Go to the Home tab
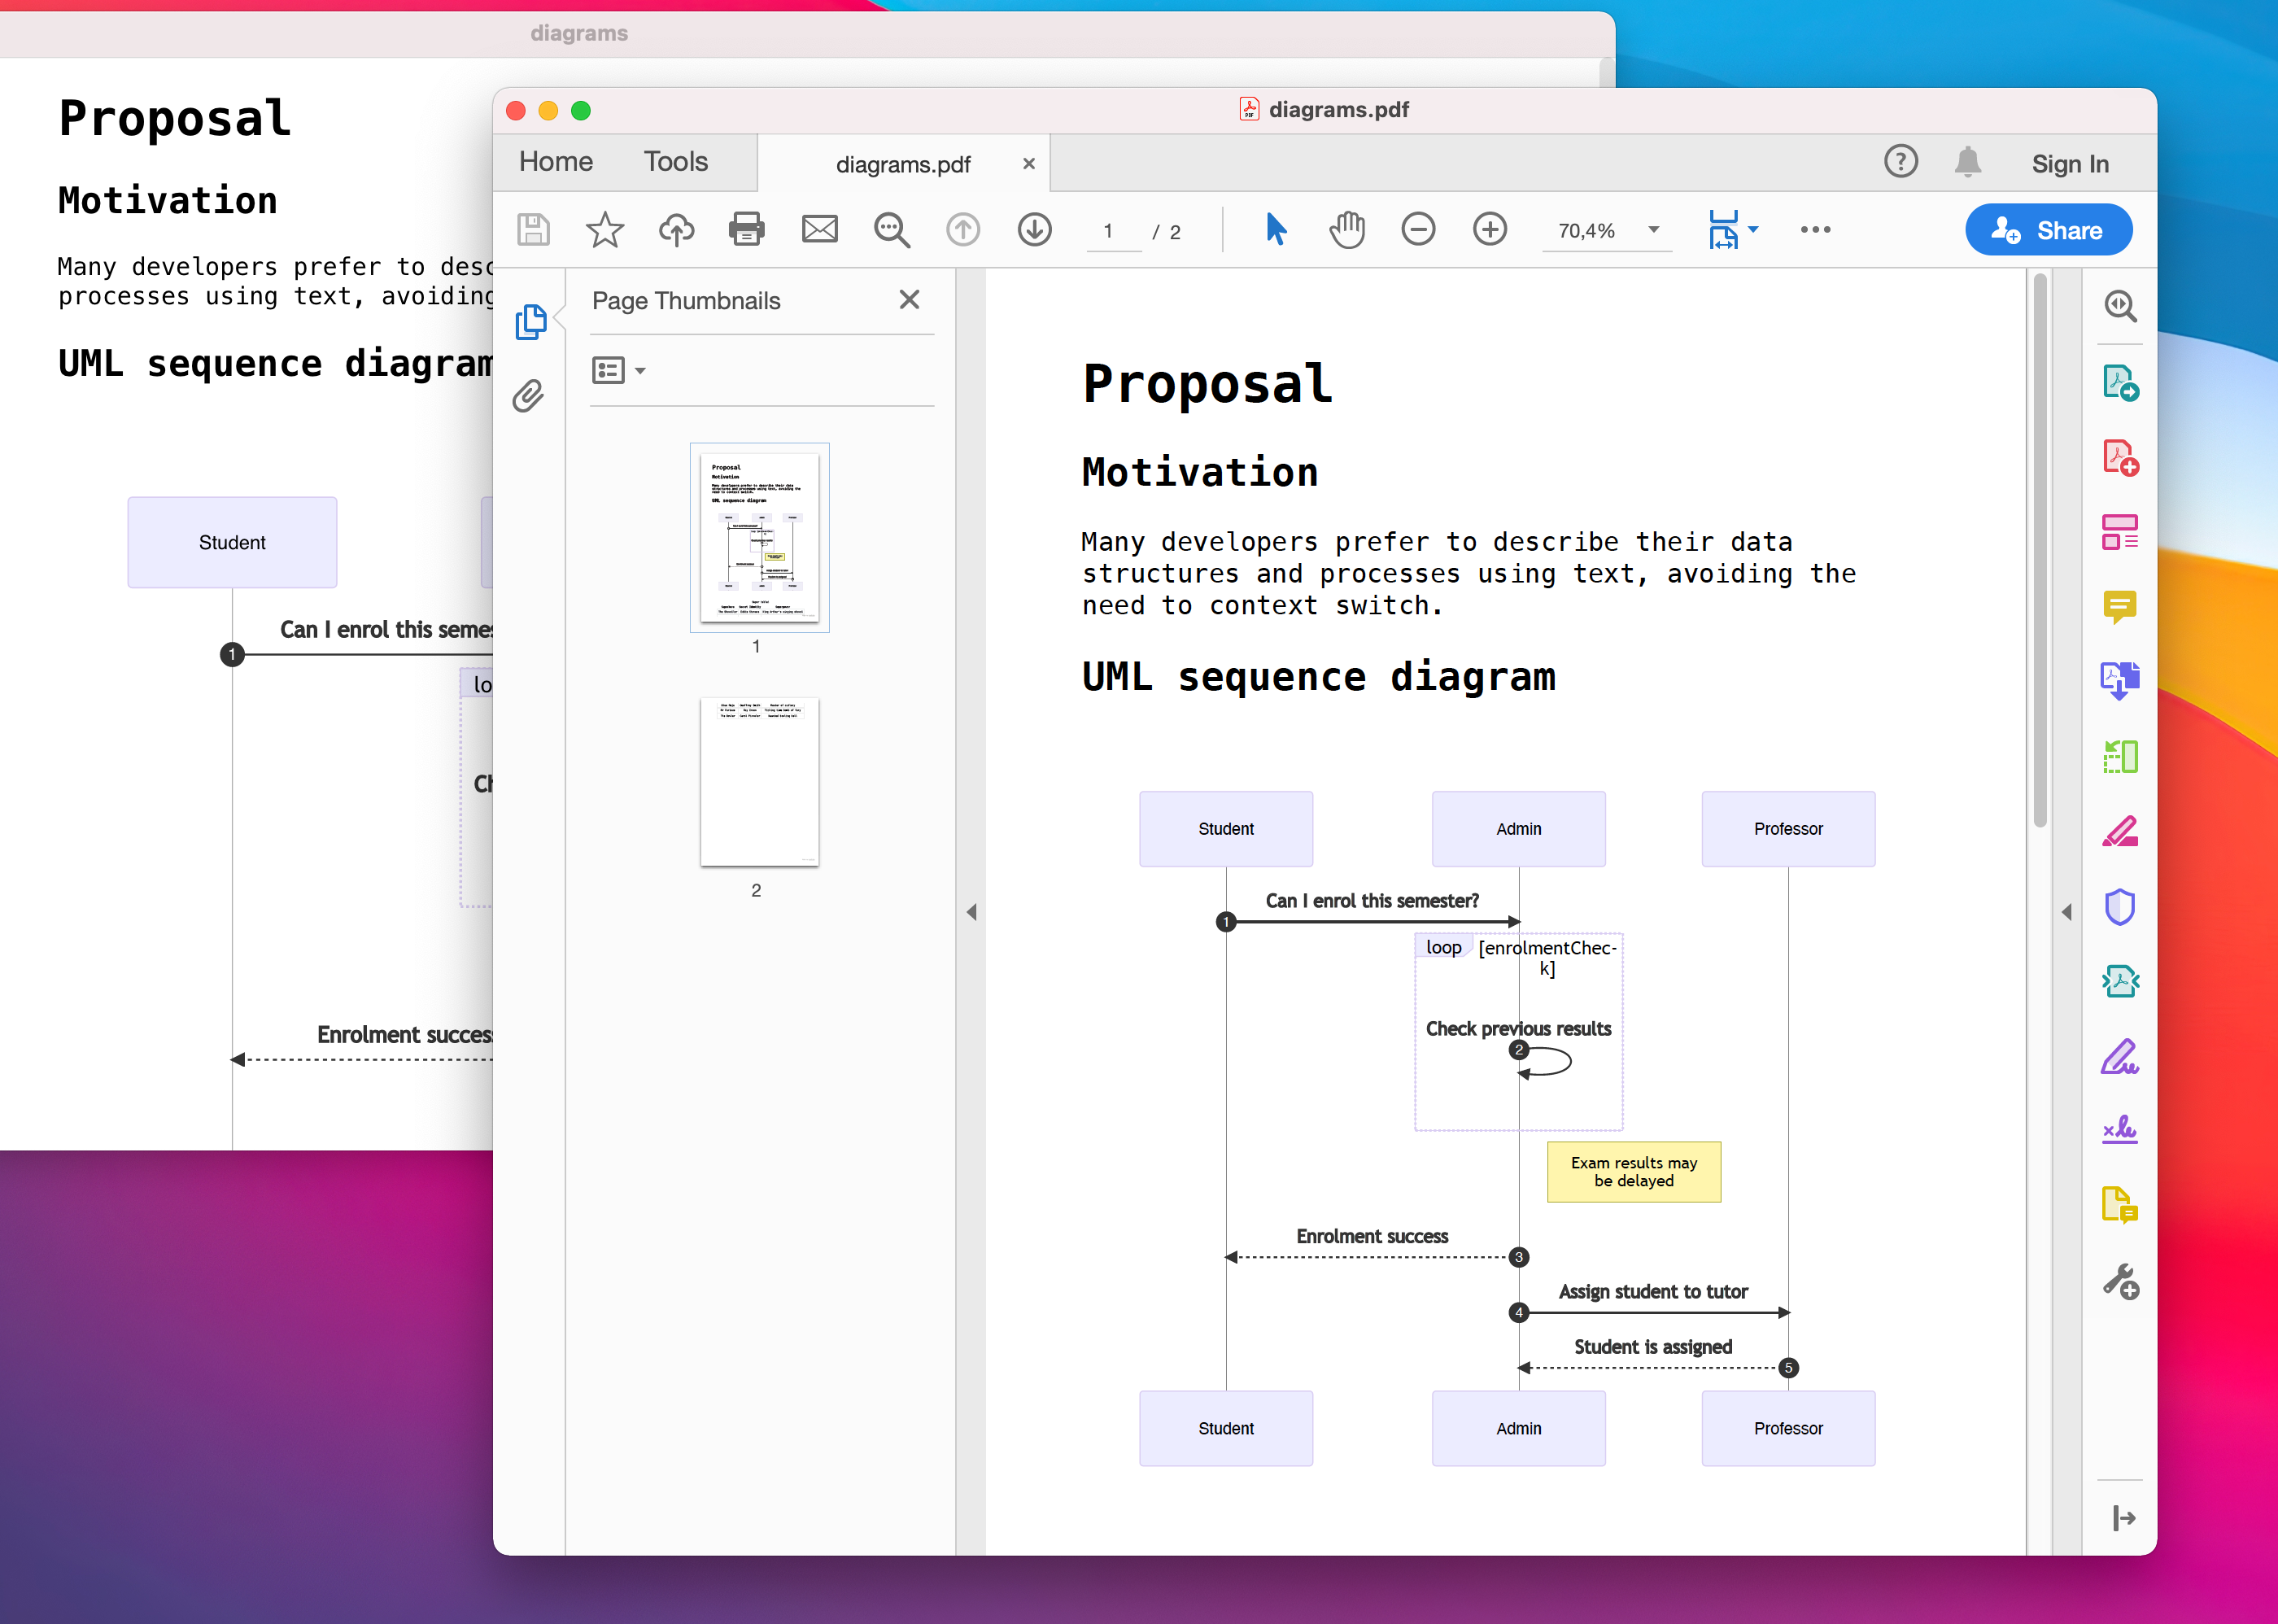Viewport: 2278px width, 1624px height. click(x=555, y=162)
